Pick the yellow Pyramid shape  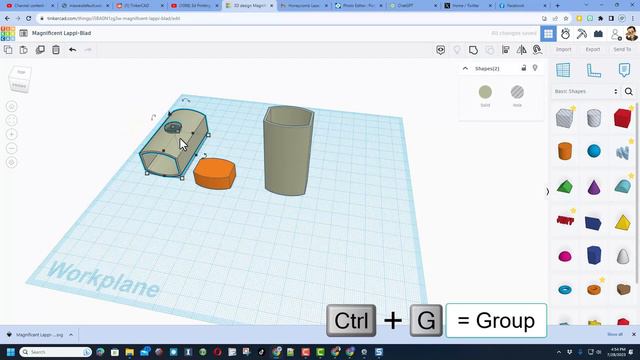click(622, 222)
